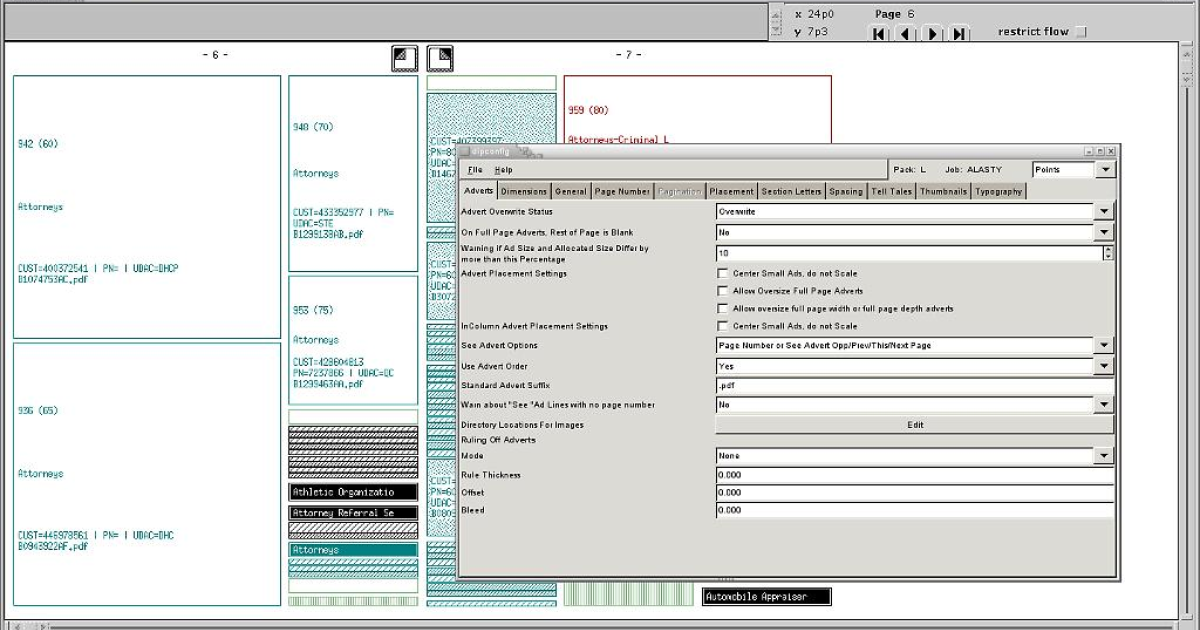Viewport: 1200px width, 630px height.
Task: Open the File menu
Action: pyautogui.click(x=475, y=170)
